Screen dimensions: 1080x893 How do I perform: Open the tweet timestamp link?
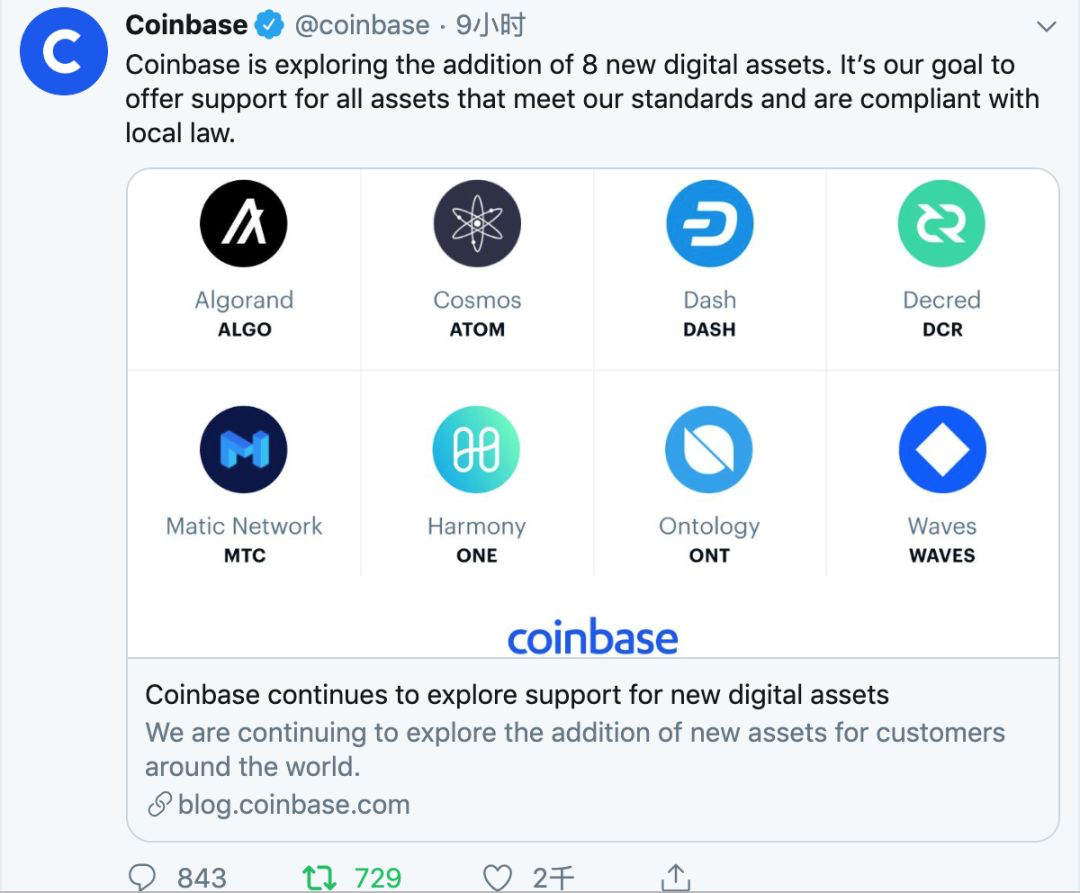click(x=490, y=25)
